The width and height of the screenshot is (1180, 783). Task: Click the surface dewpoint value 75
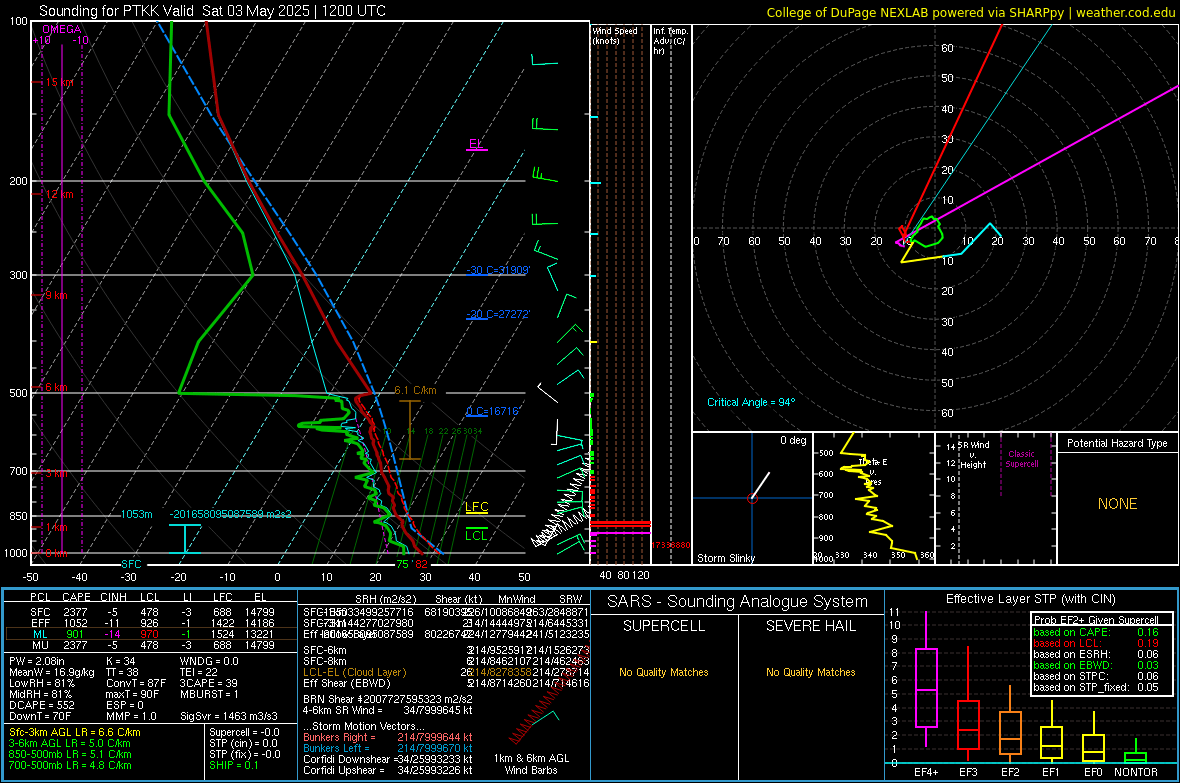[403, 564]
